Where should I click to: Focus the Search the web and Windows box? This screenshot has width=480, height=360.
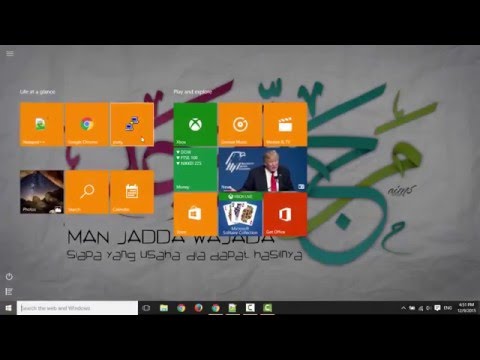click(77, 308)
